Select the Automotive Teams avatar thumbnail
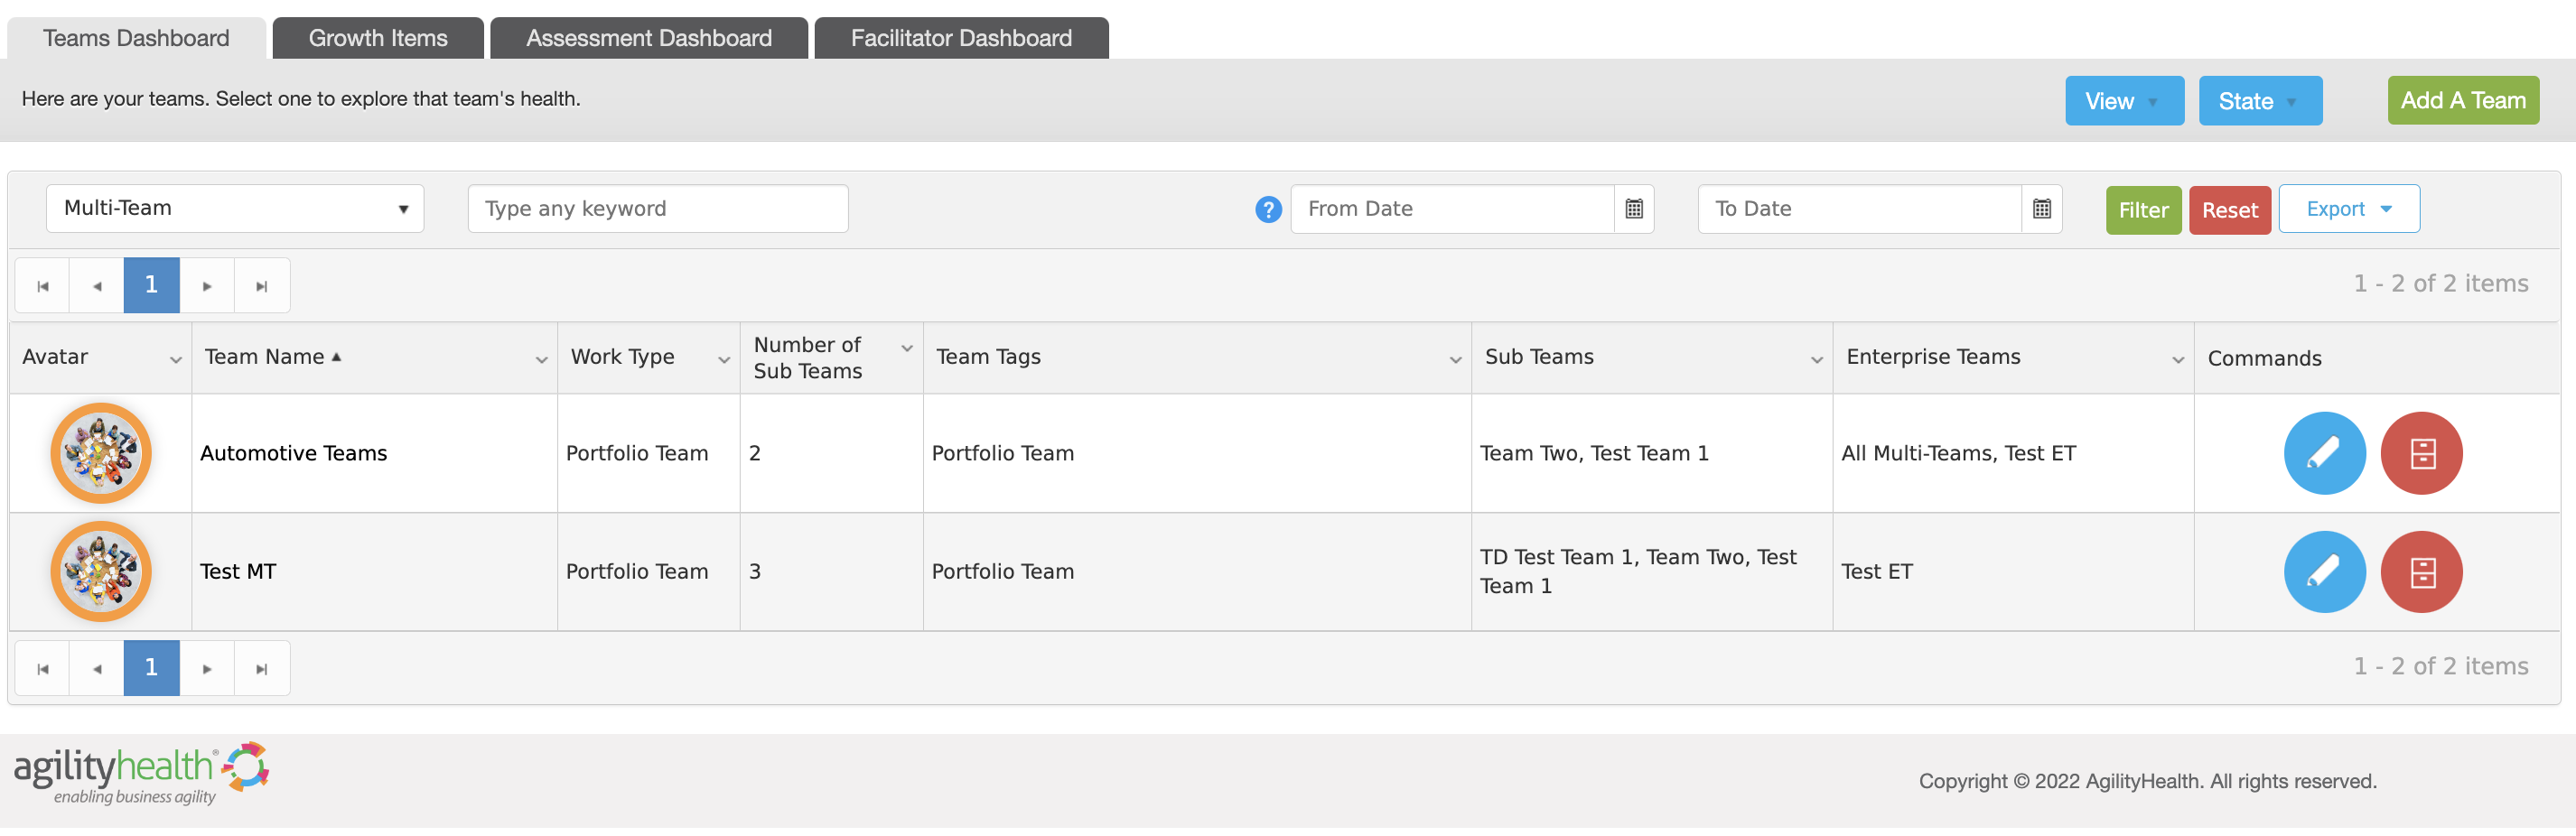 pyautogui.click(x=101, y=453)
